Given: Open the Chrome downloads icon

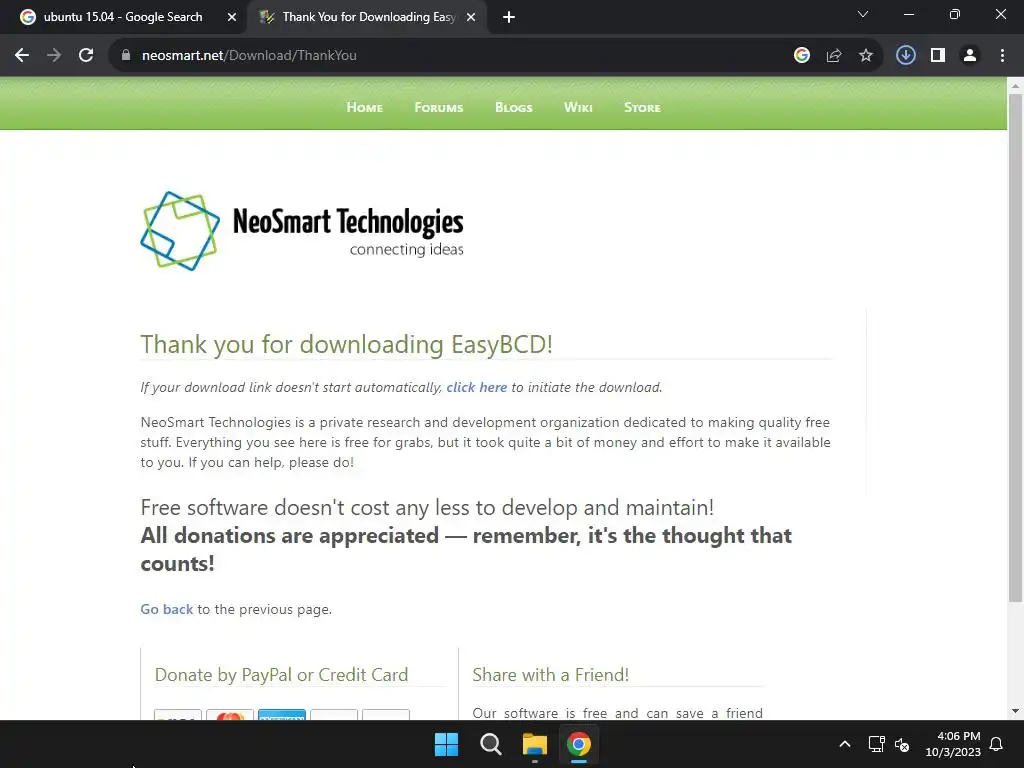Looking at the screenshot, I should 906,56.
